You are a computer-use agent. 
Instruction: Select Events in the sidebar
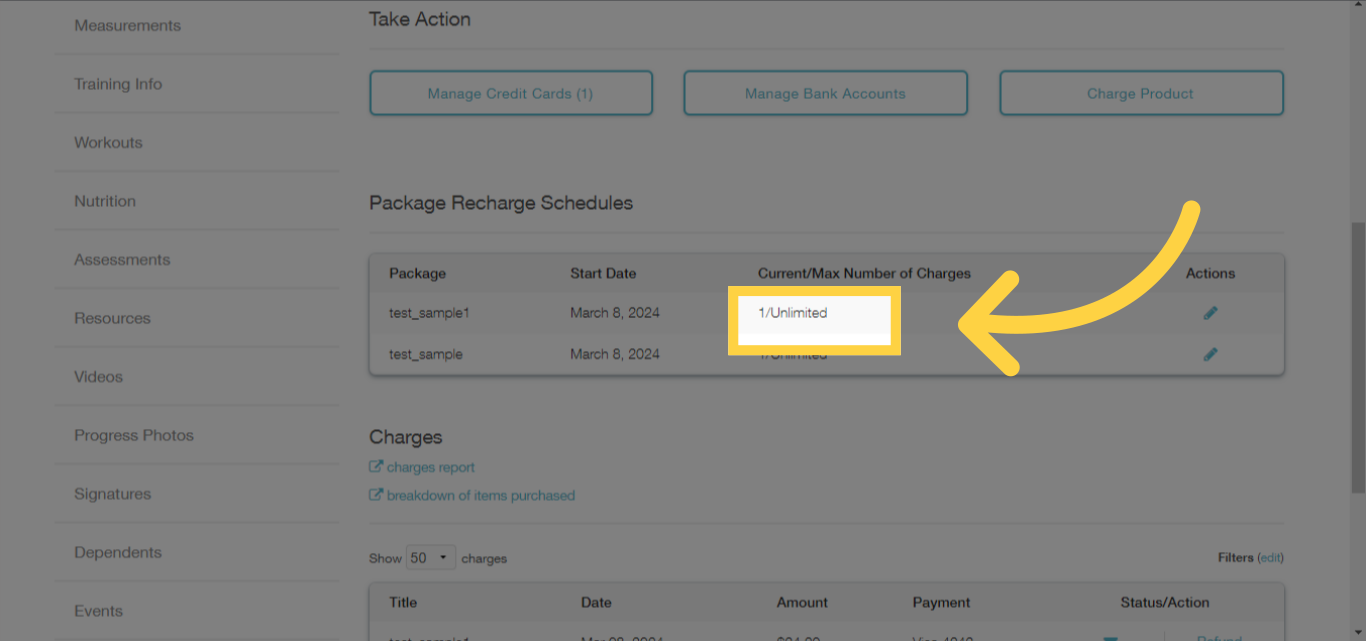(x=98, y=611)
